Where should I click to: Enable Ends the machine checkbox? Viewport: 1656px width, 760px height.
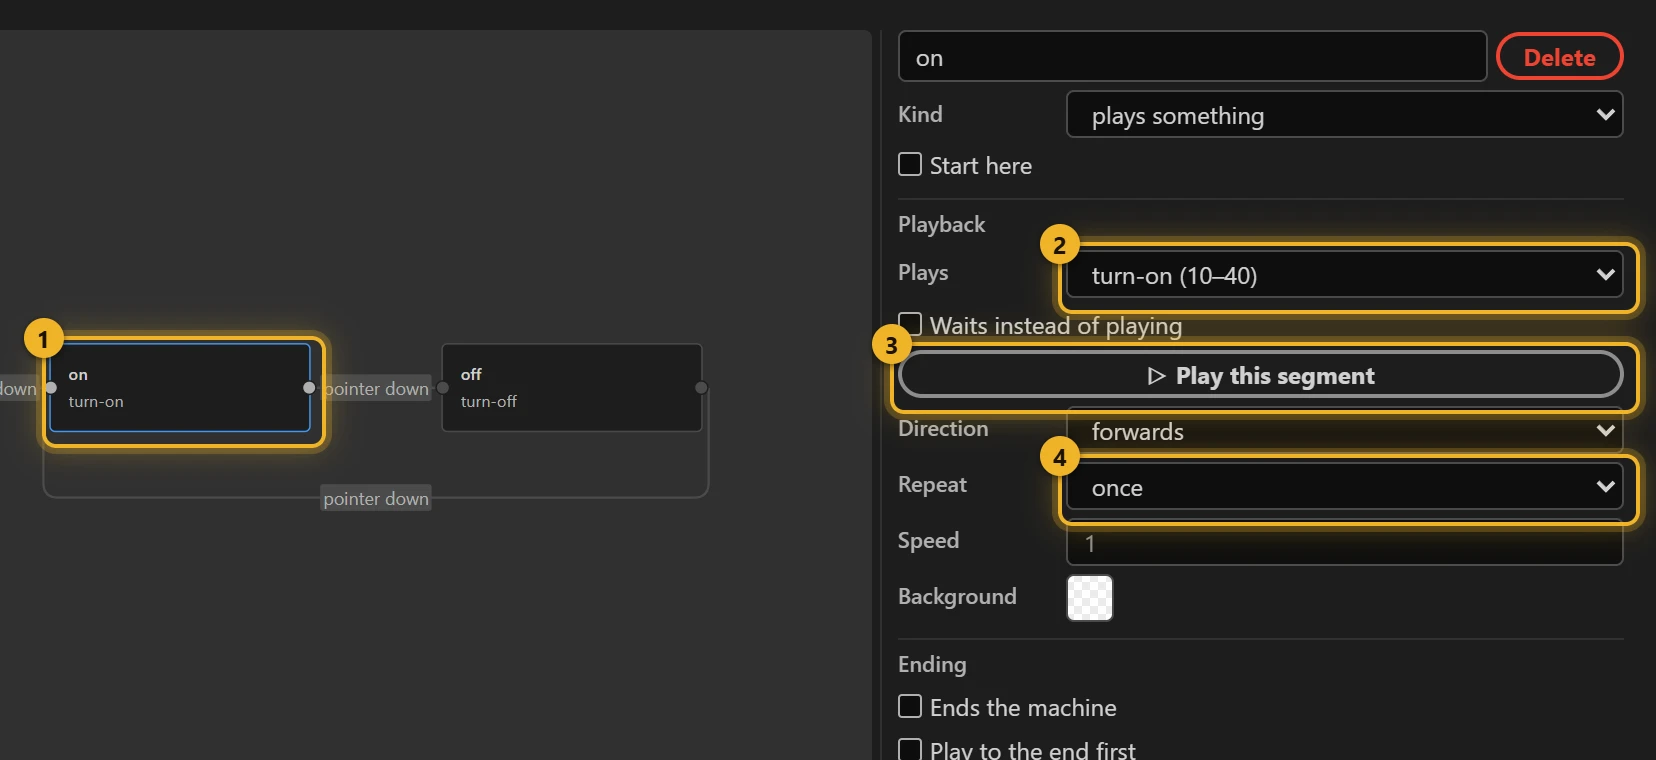[910, 706]
